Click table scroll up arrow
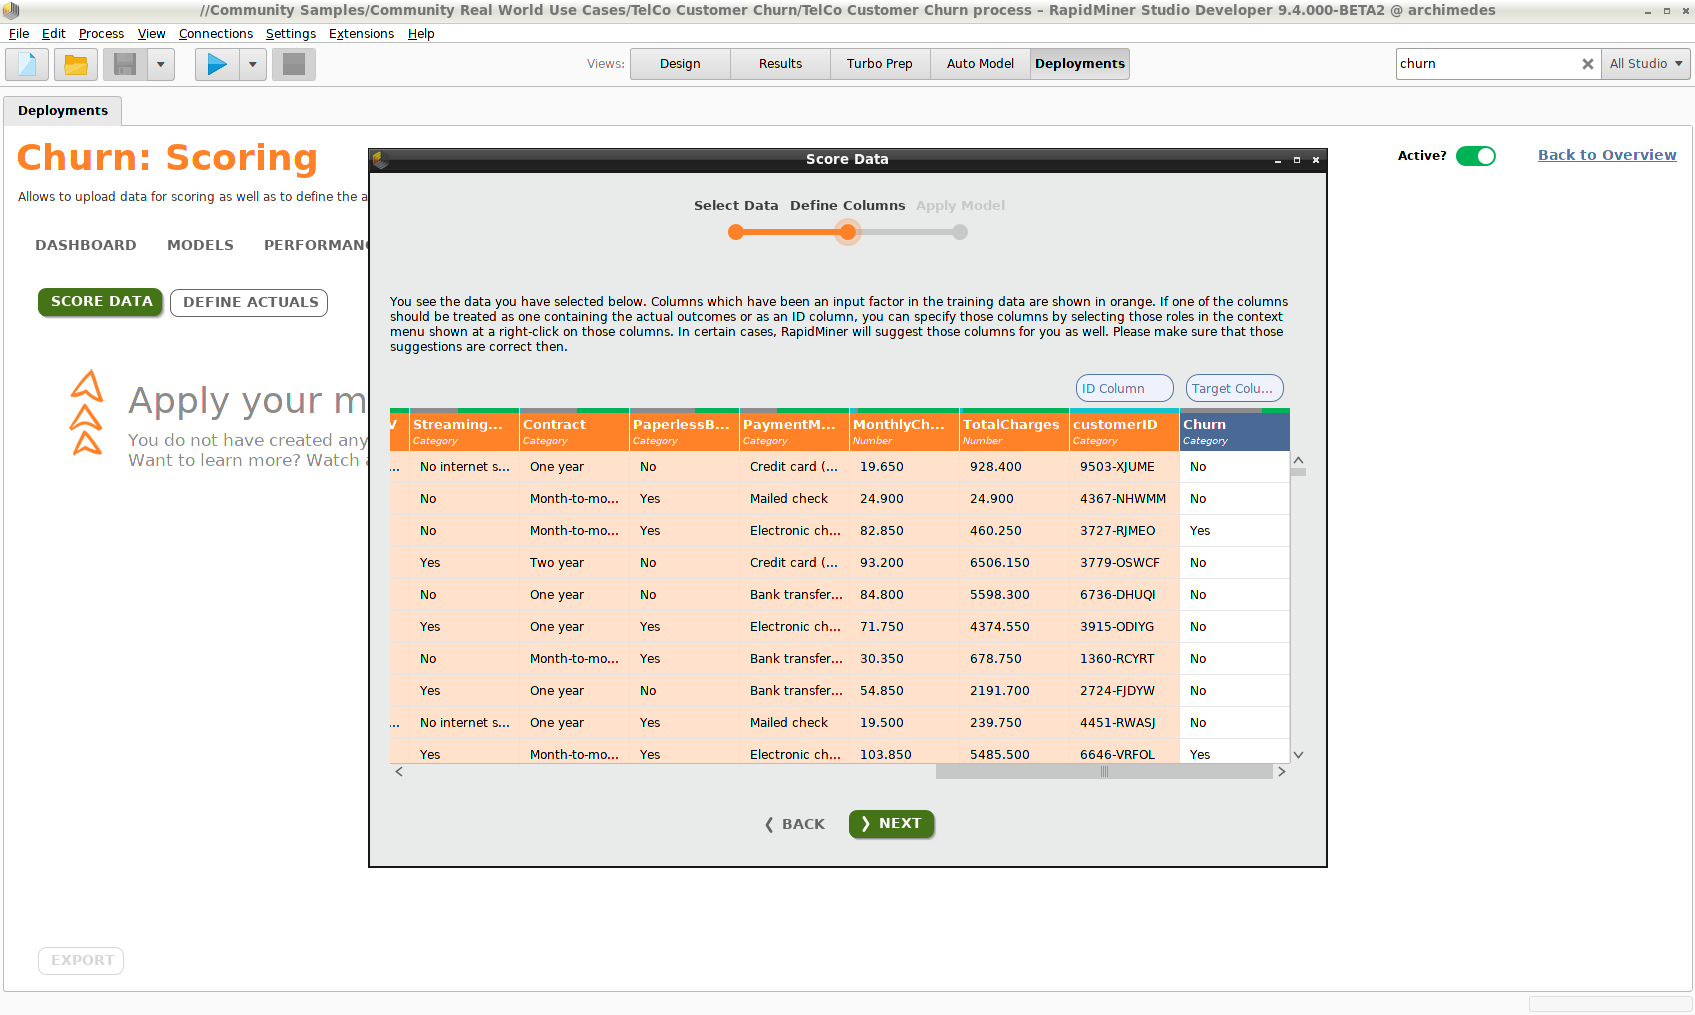This screenshot has height=1015, width=1695. click(1298, 460)
